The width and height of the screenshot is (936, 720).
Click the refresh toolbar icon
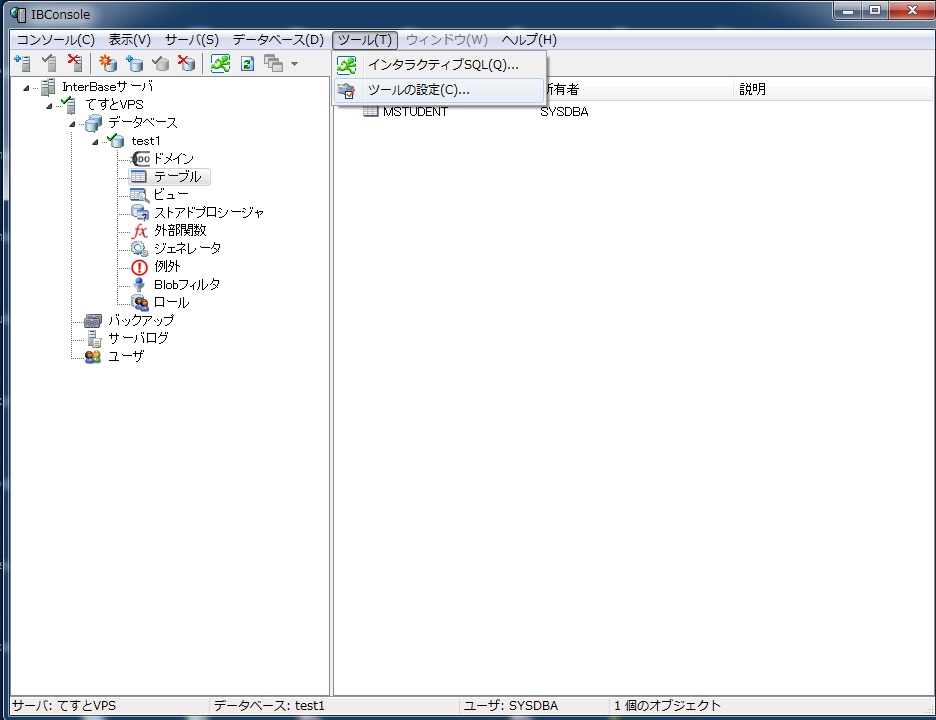pos(247,63)
